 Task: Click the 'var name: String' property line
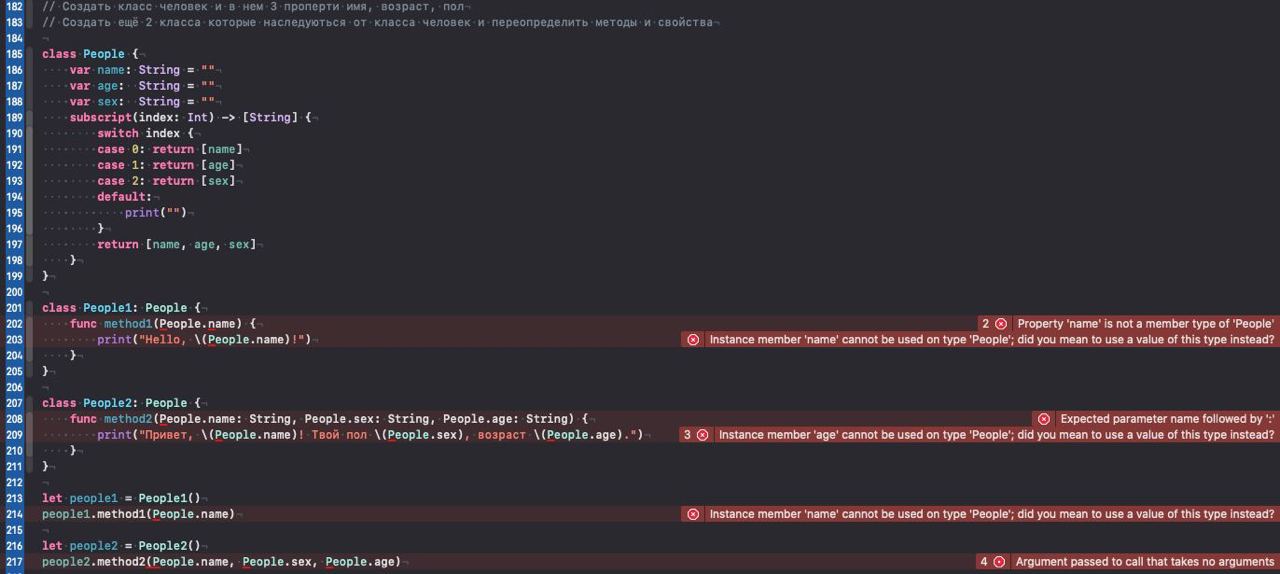(142, 70)
